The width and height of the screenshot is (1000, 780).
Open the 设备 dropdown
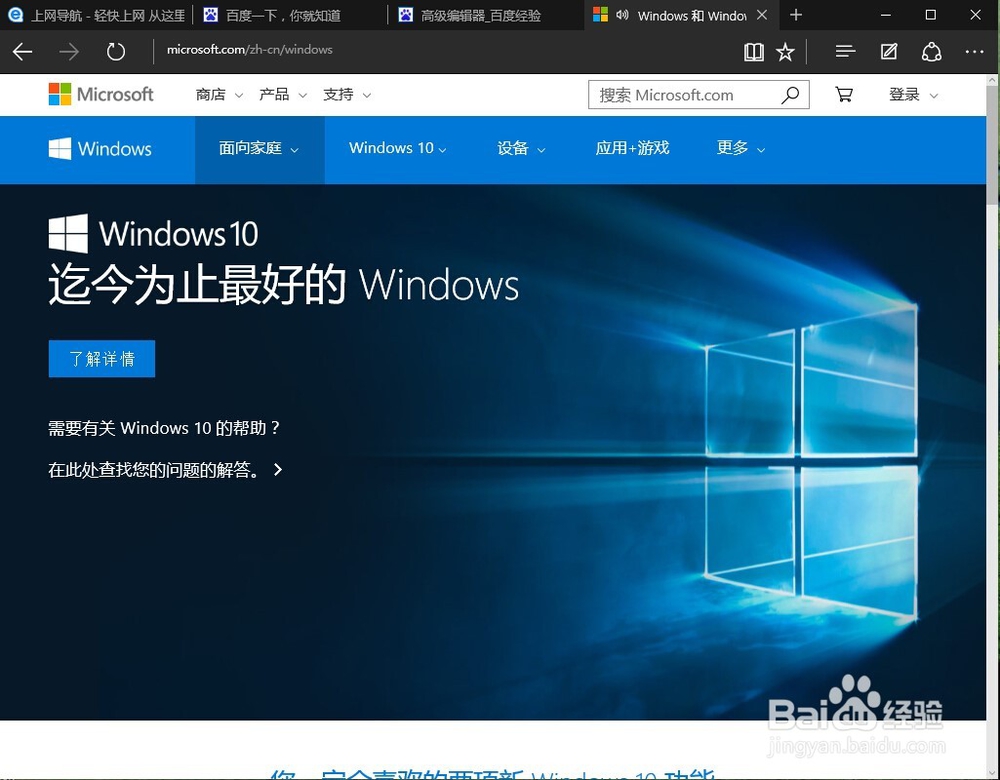pos(521,149)
